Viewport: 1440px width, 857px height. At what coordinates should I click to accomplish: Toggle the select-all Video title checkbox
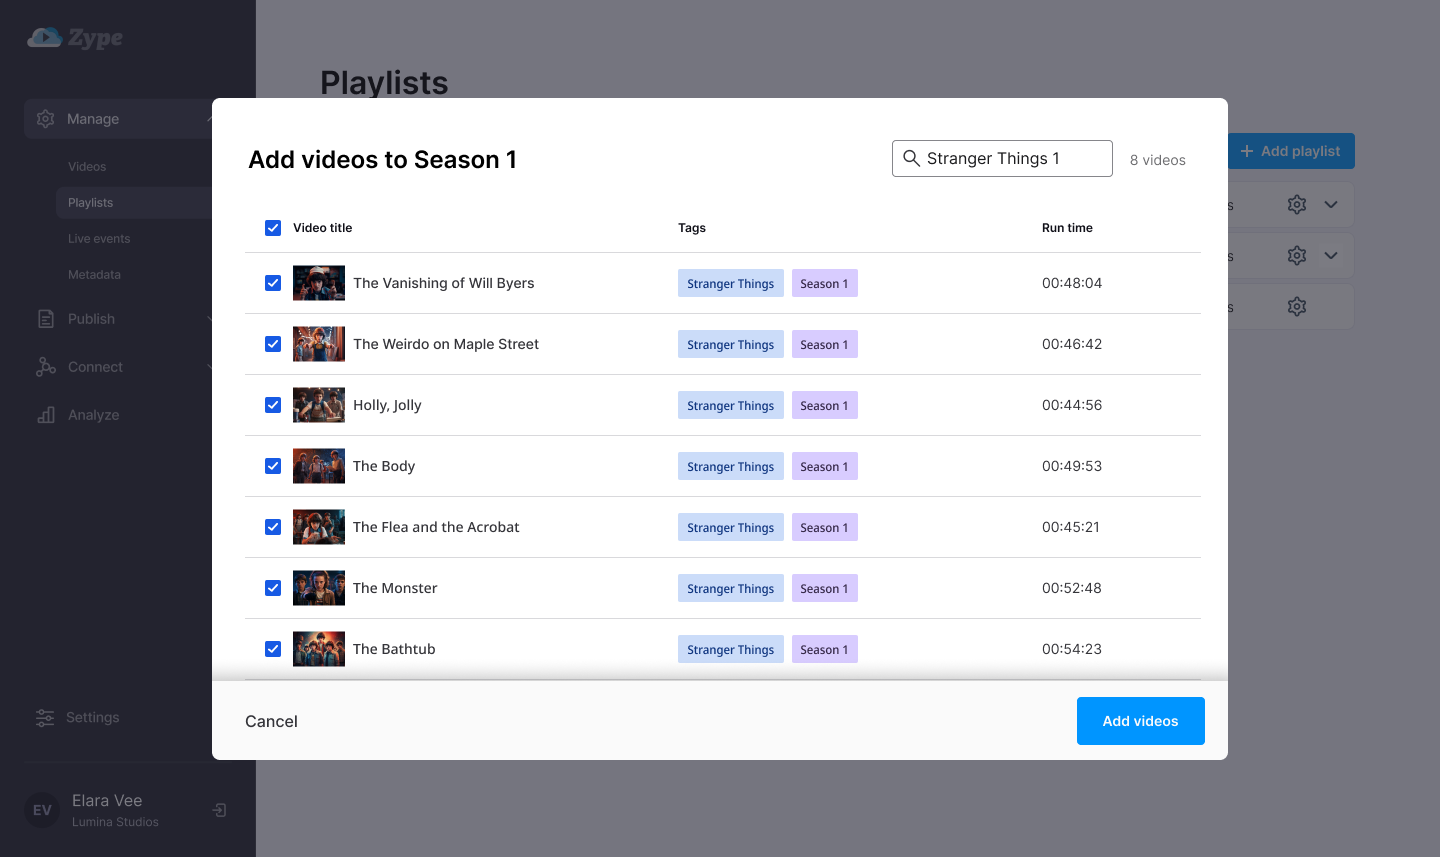click(273, 228)
